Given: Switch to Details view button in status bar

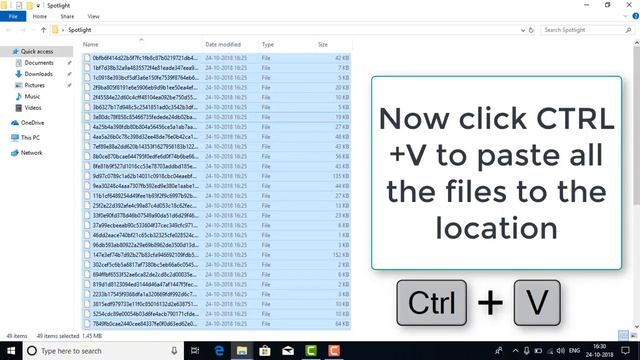Looking at the screenshot, I should coord(623,336).
